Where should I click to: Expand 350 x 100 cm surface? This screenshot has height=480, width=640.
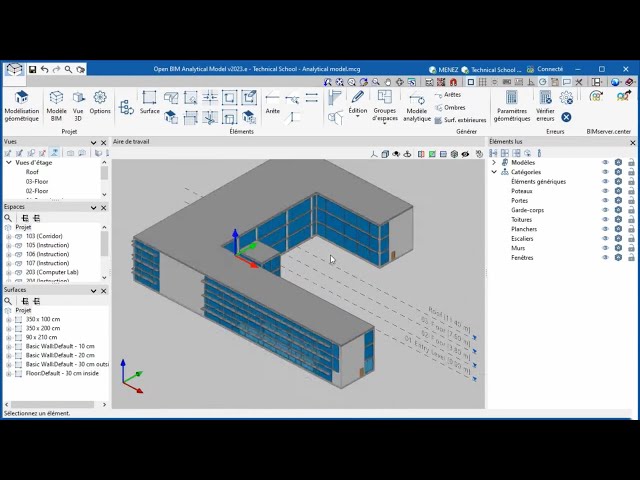click(x=8, y=319)
